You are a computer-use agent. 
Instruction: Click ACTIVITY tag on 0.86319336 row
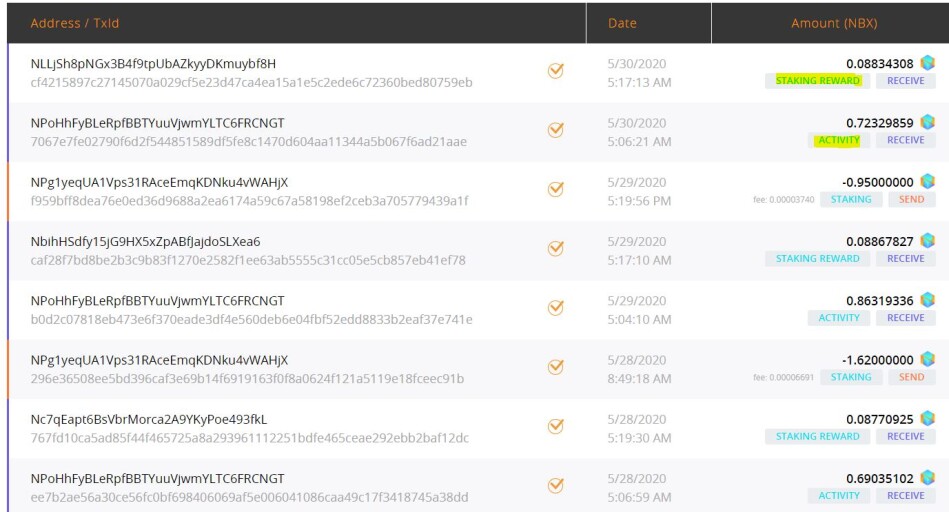[x=839, y=318]
